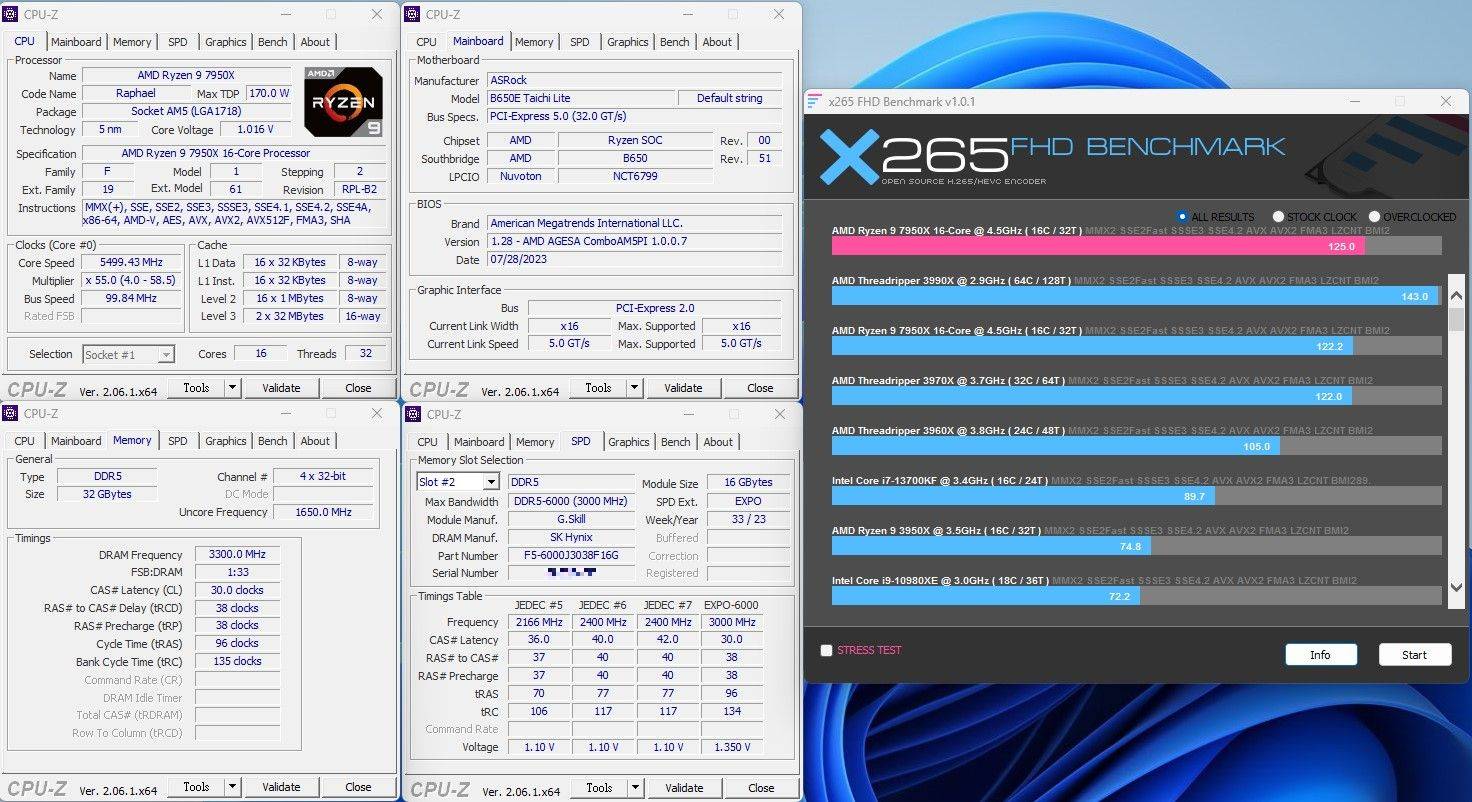This screenshot has height=802, width=1472.
Task: Click Core Speed value 5499.43 MHz
Action: pyautogui.click(x=132, y=263)
